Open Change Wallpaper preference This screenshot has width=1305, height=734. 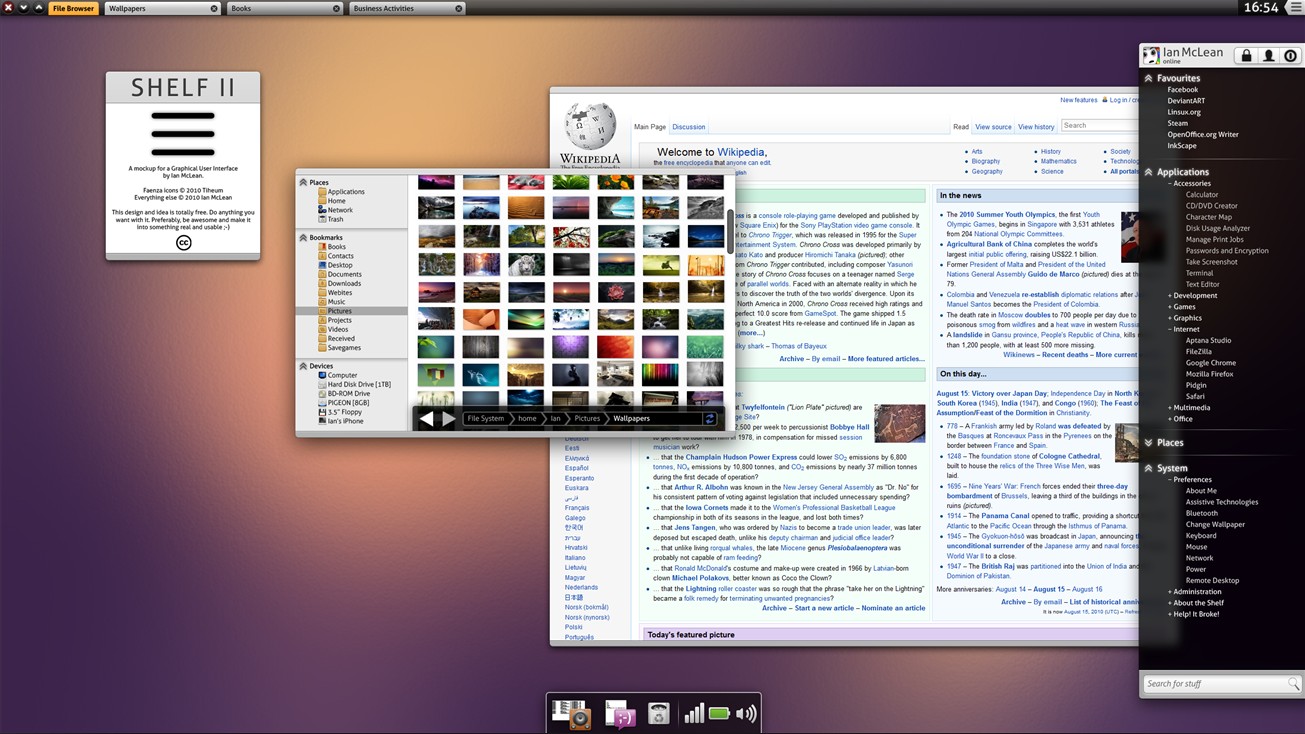tap(1215, 524)
